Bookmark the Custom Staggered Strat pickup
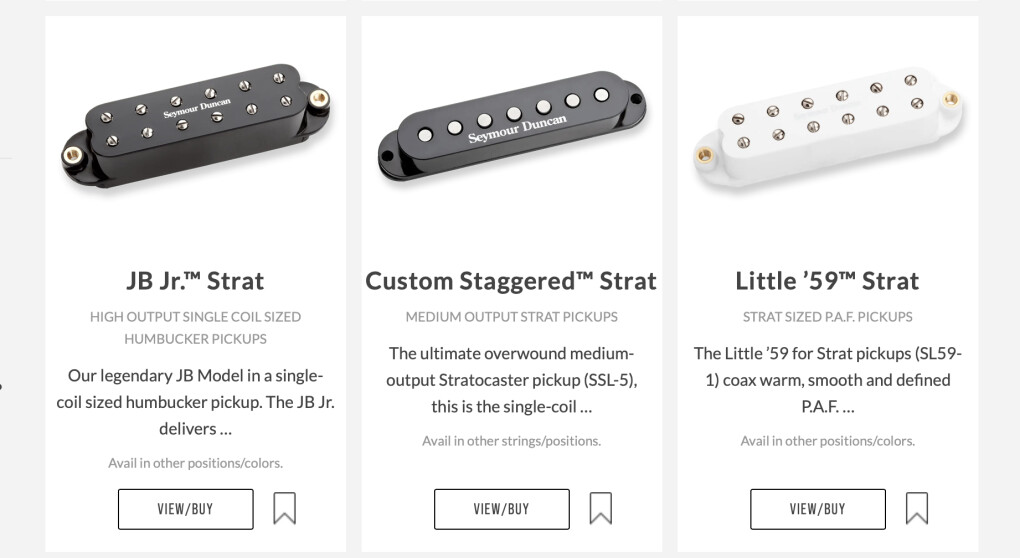The height and width of the screenshot is (558, 1020). [600, 509]
